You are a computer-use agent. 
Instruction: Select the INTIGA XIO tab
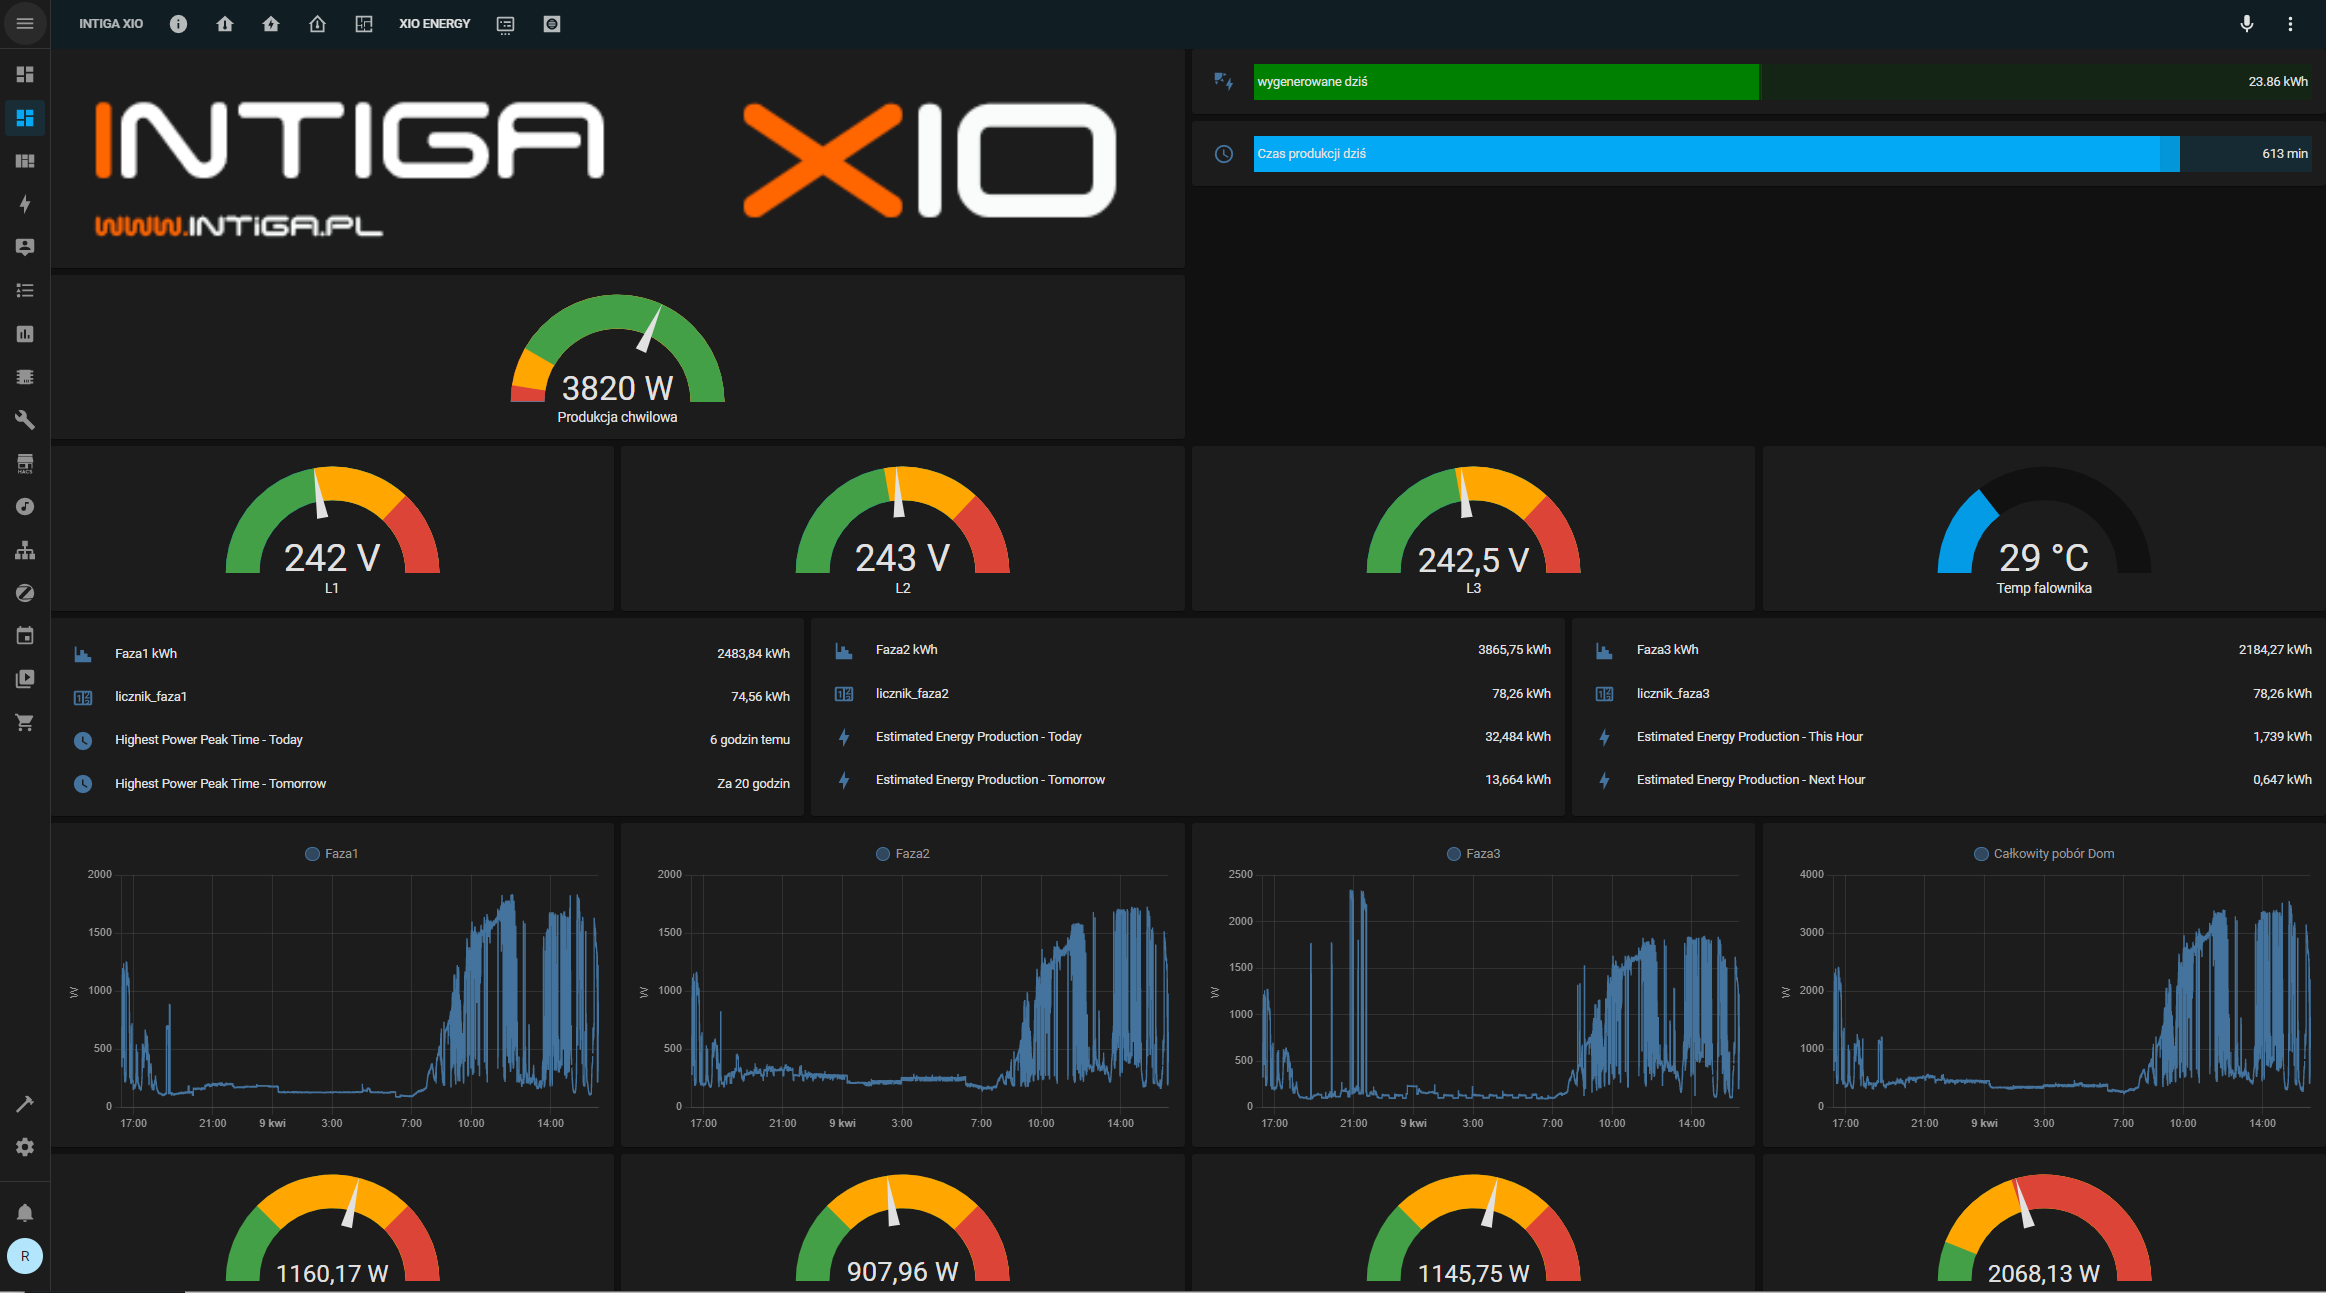(x=111, y=24)
